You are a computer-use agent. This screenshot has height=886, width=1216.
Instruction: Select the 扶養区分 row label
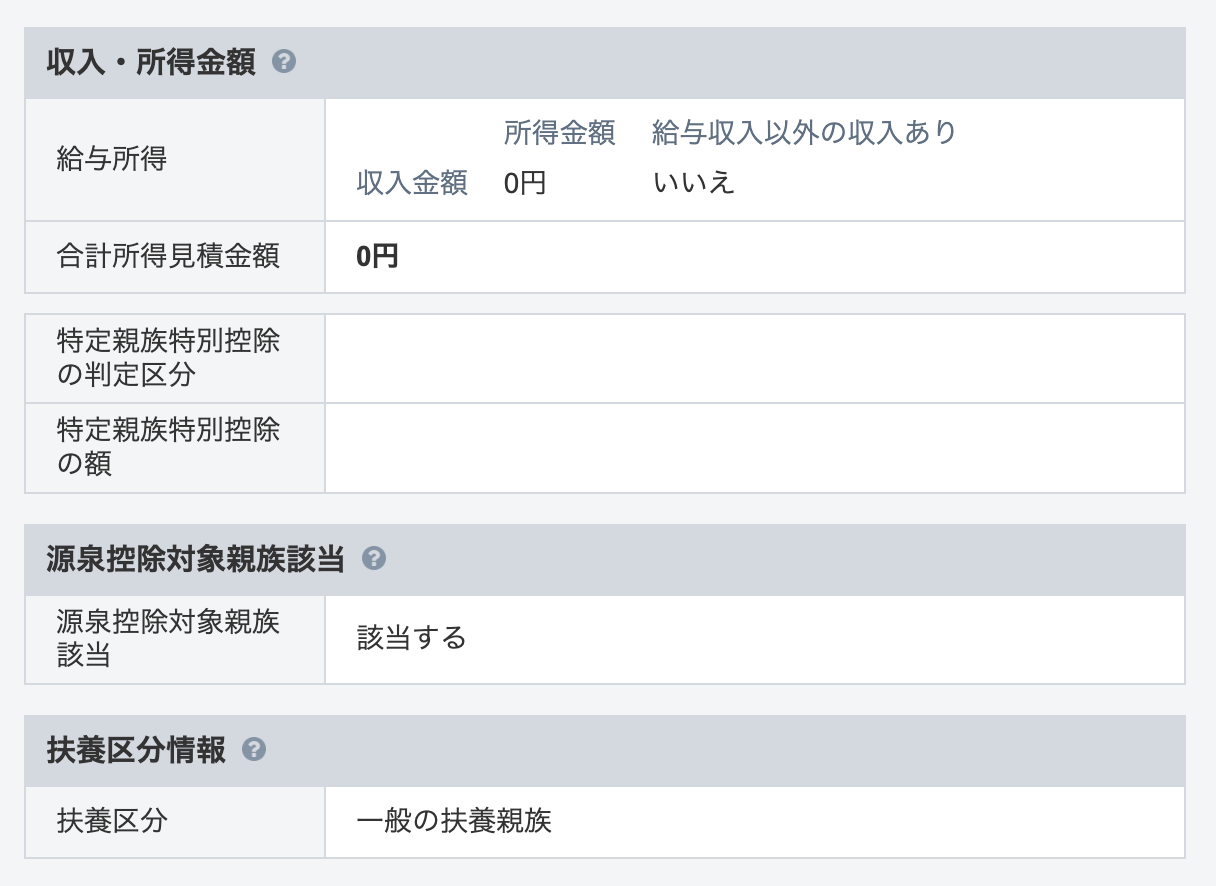click(112, 822)
